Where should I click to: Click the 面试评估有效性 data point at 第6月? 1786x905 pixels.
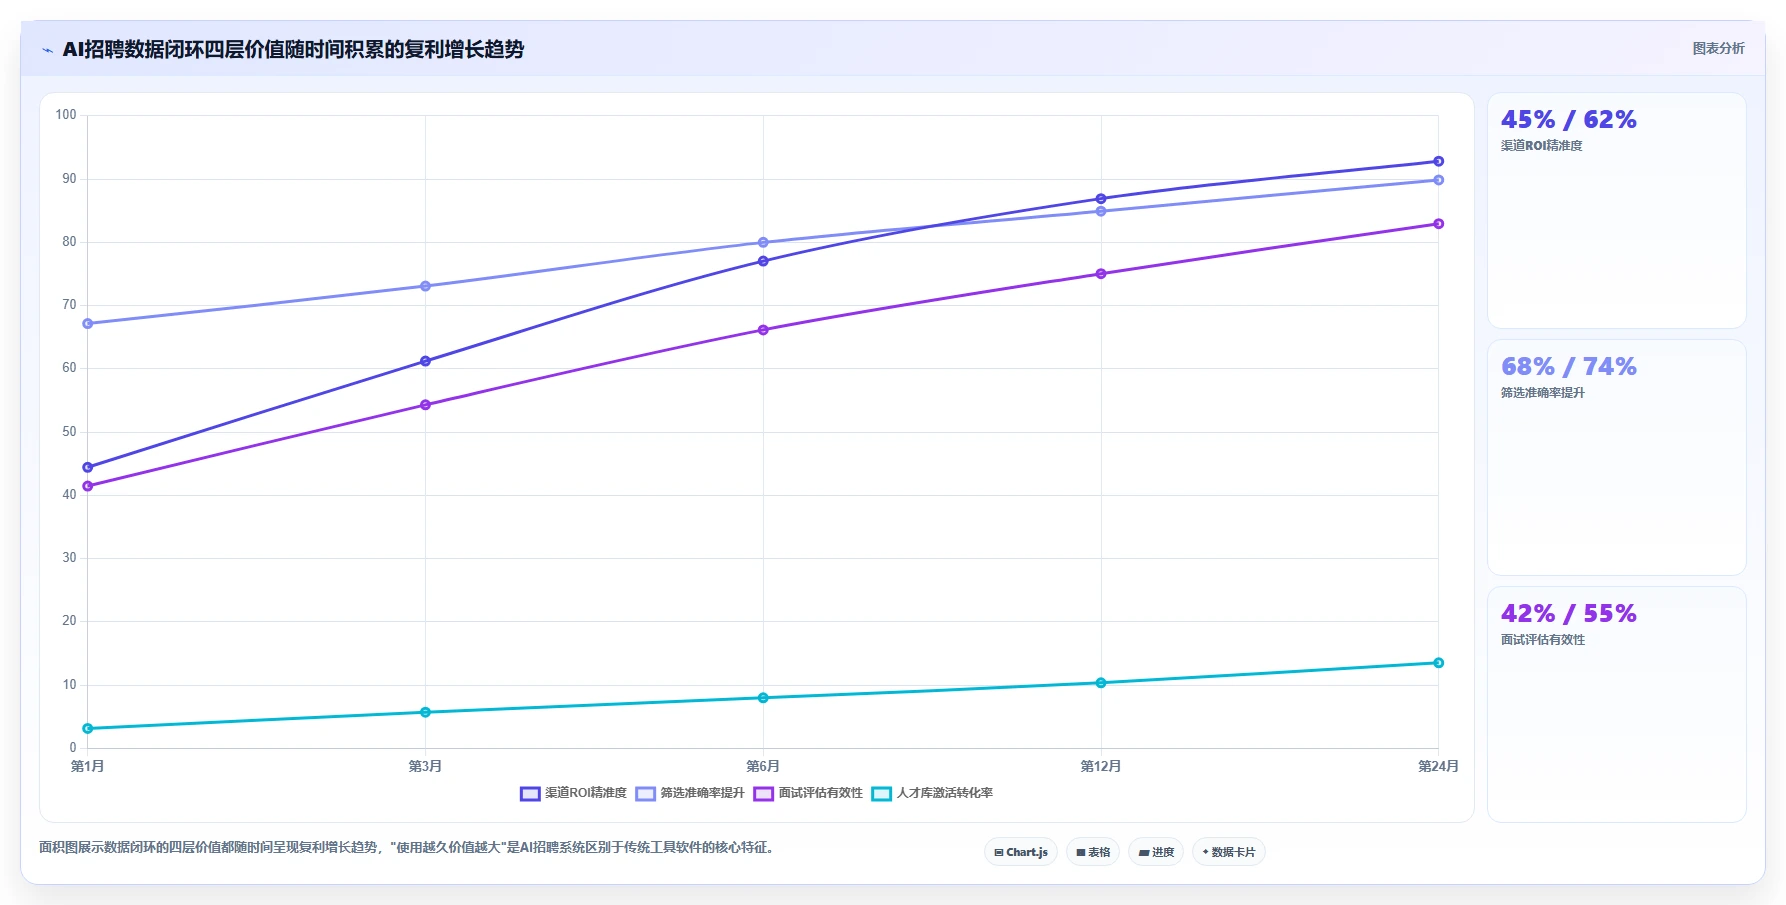point(763,330)
